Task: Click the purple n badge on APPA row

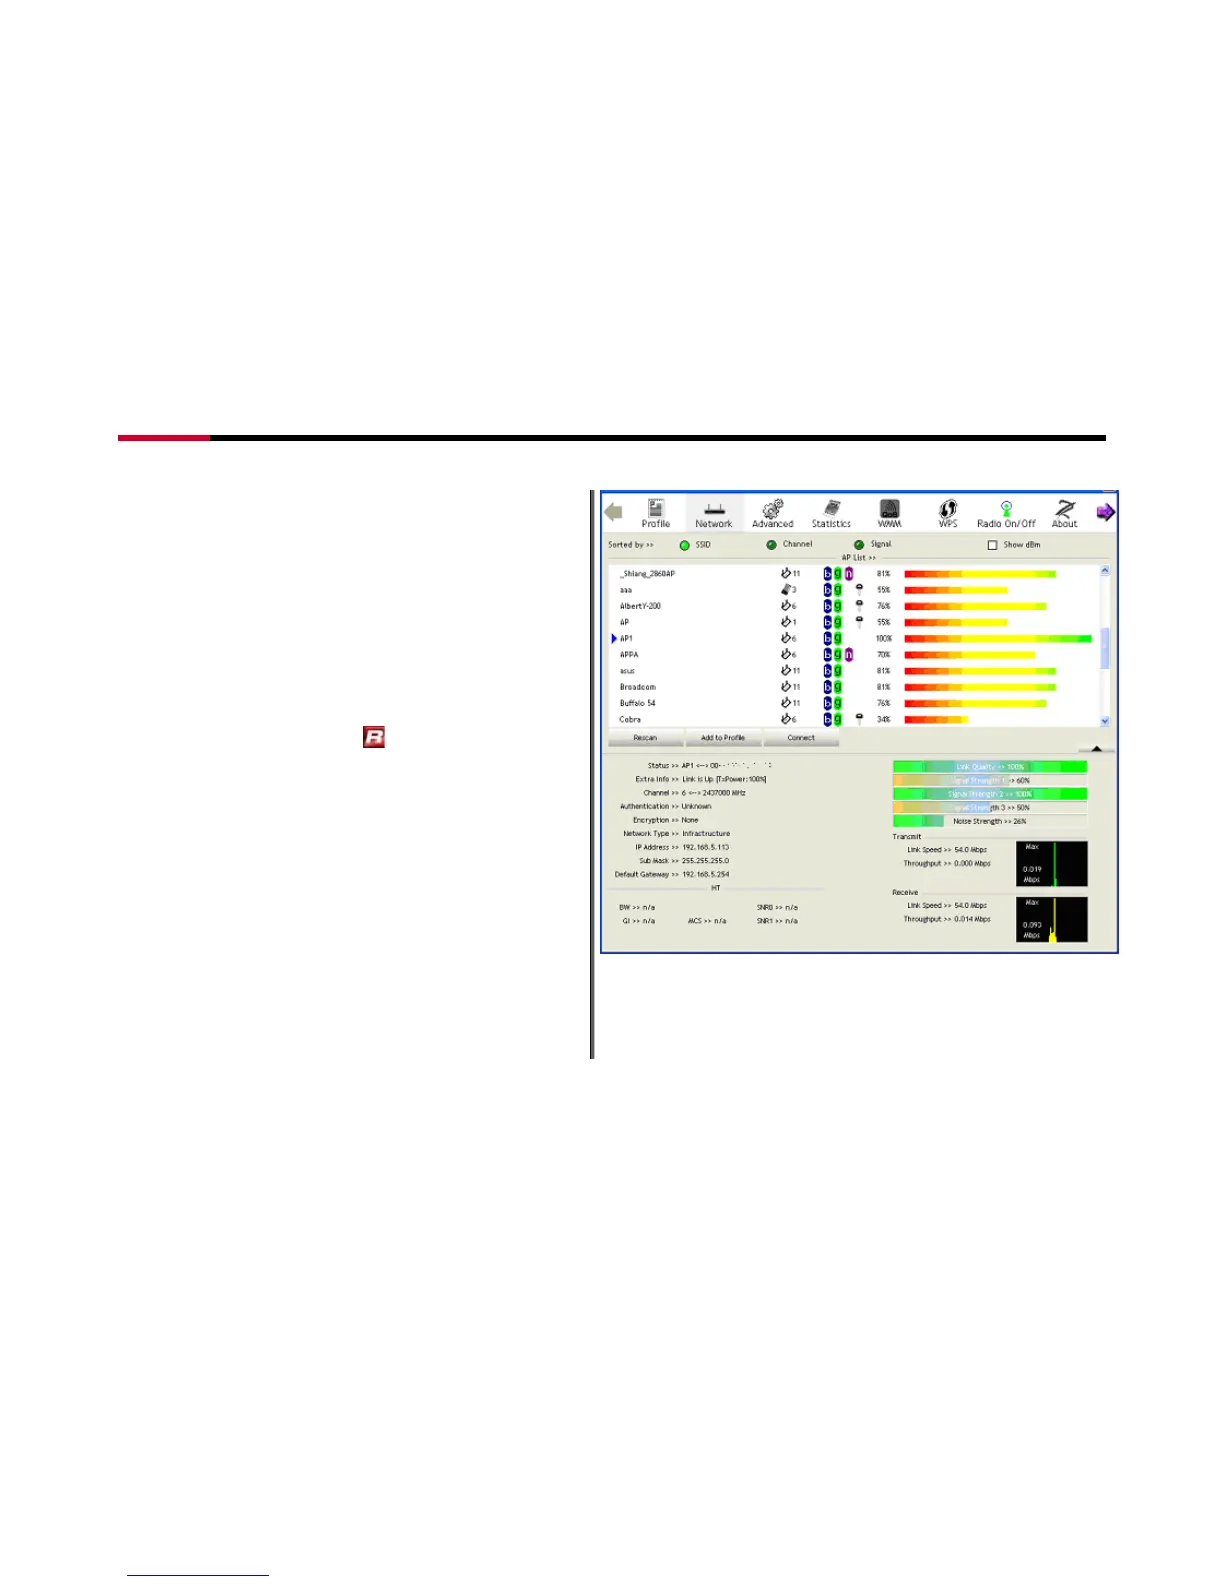Action: [849, 655]
